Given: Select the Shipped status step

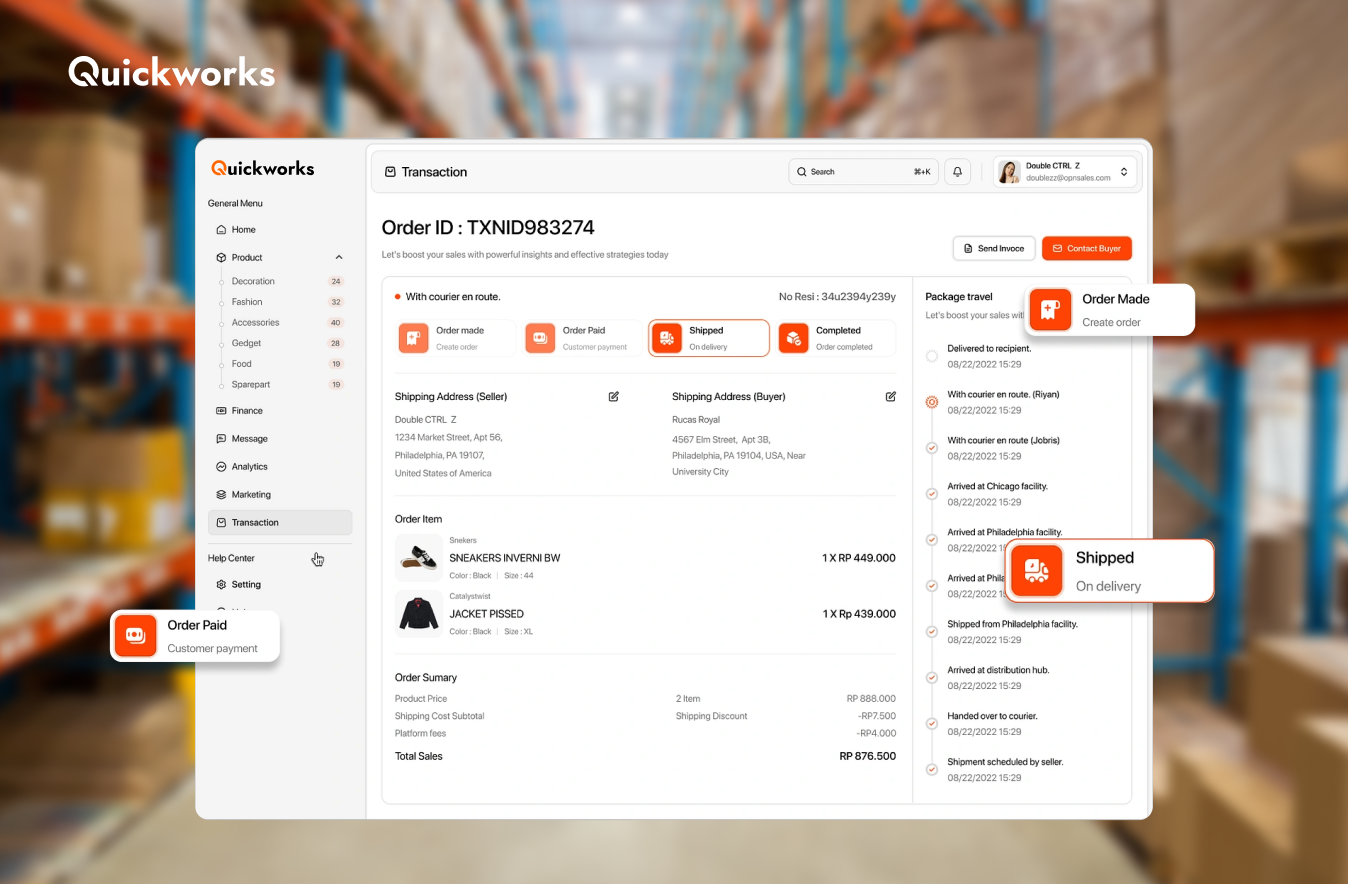Looking at the screenshot, I should [x=709, y=338].
